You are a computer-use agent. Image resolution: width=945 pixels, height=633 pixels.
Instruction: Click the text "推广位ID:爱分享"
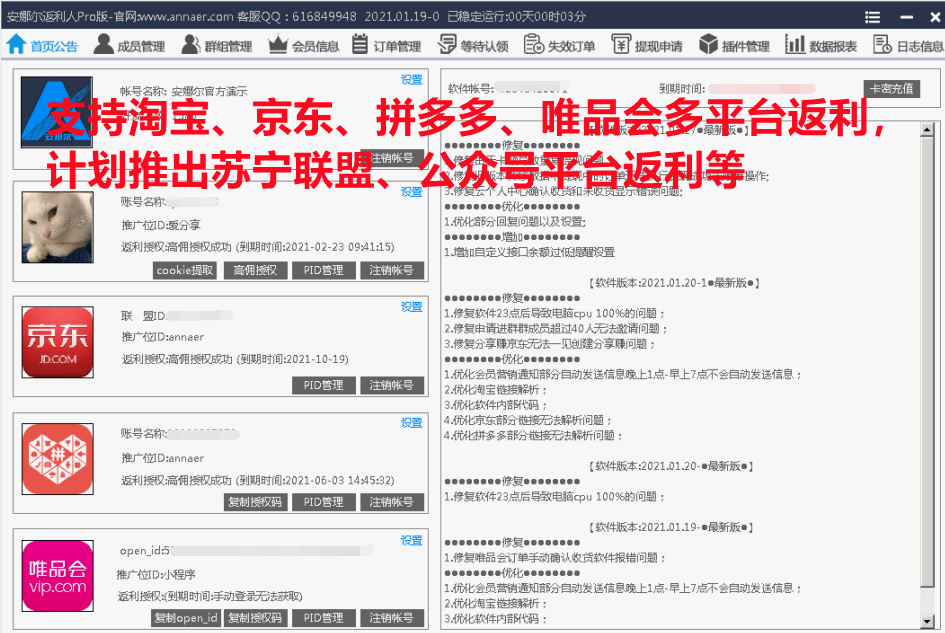(x=161, y=225)
